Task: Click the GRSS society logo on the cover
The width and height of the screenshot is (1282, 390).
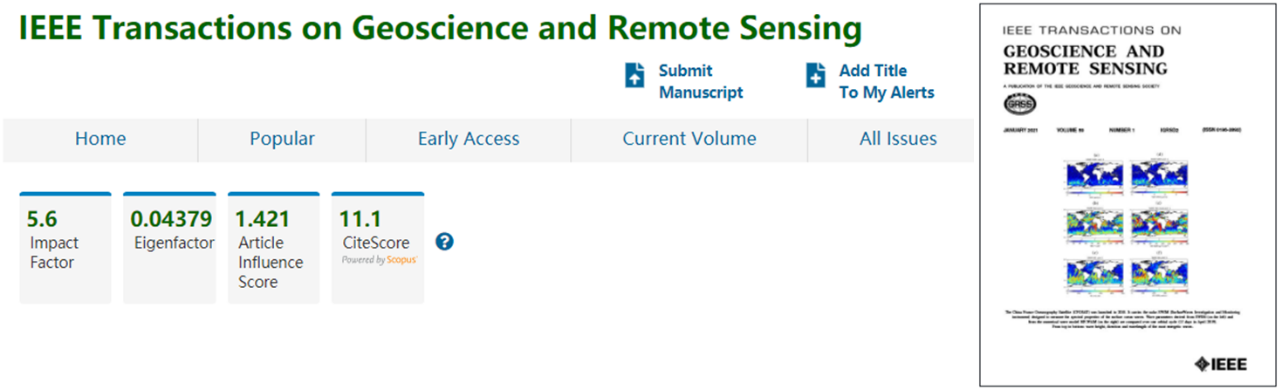Action: click(1019, 102)
